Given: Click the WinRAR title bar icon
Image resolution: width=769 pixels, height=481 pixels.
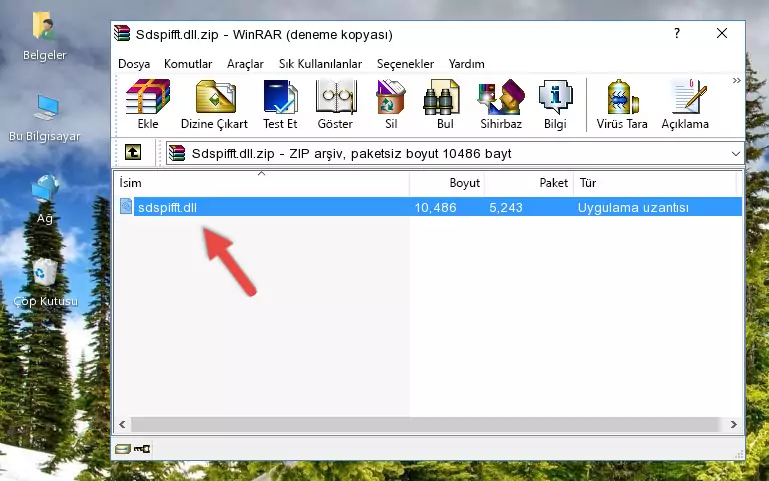Looking at the screenshot, I should pos(122,33).
